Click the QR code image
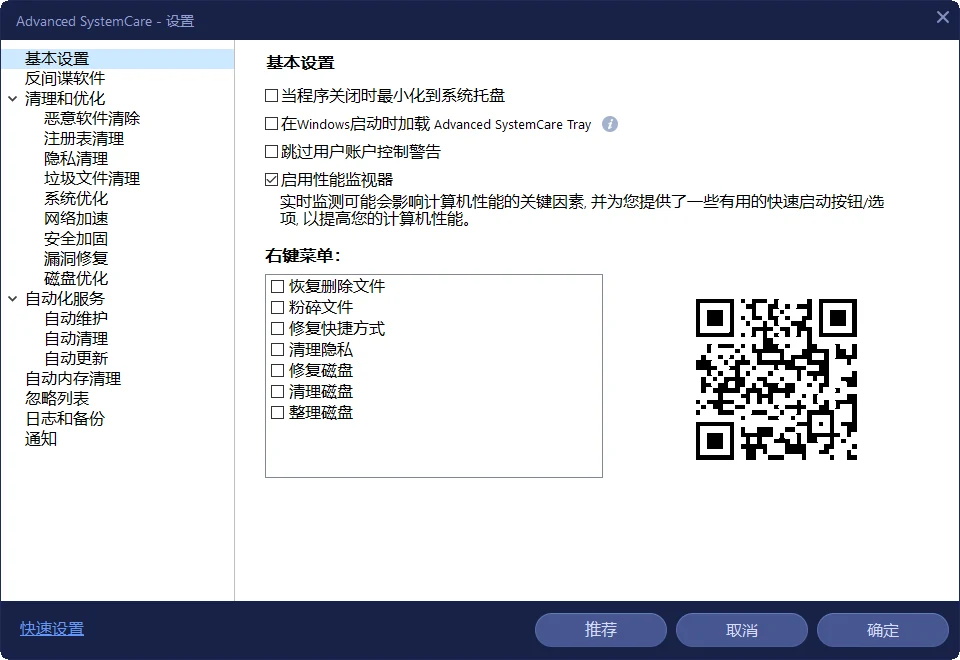The width and height of the screenshot is (960, 660). [x=776, y=380]
